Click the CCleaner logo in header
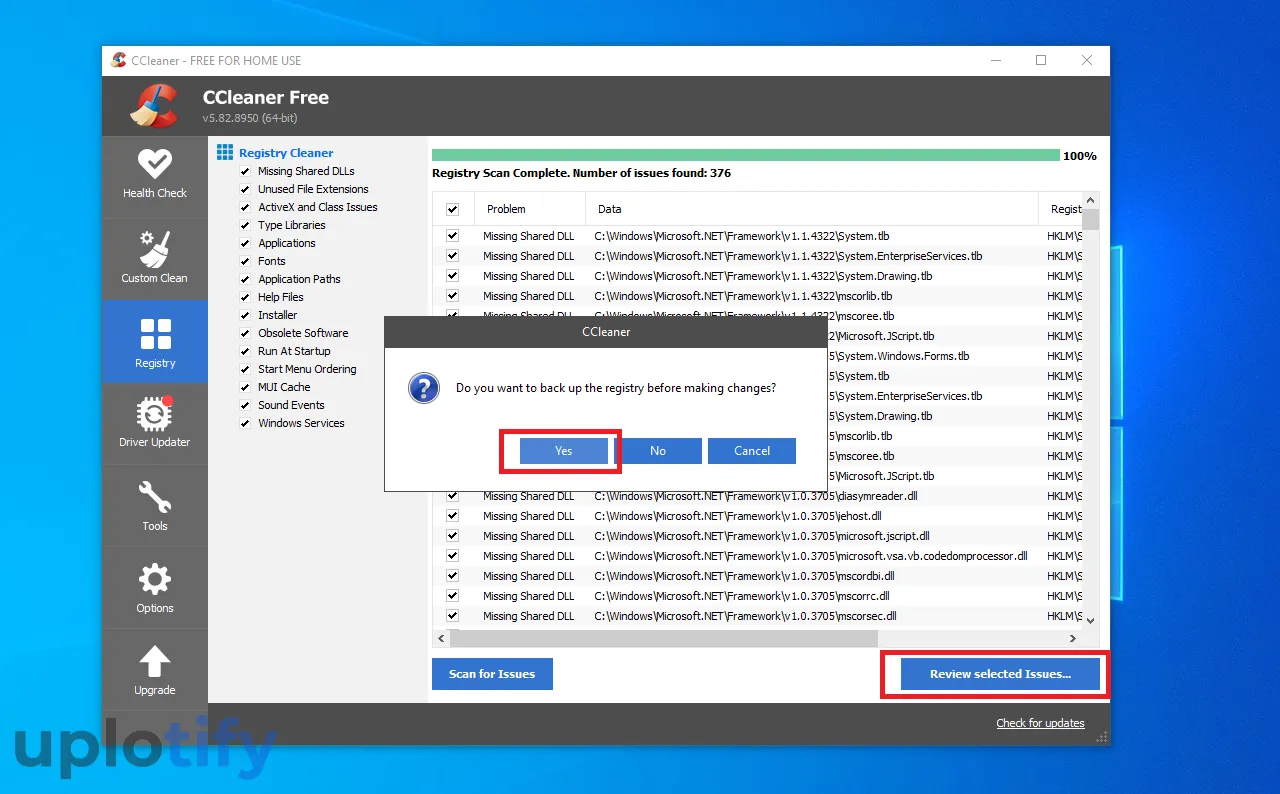Image resolution: width=1280 pixels, height=794 pixels. pyautogui.click(x=154, y=105)
